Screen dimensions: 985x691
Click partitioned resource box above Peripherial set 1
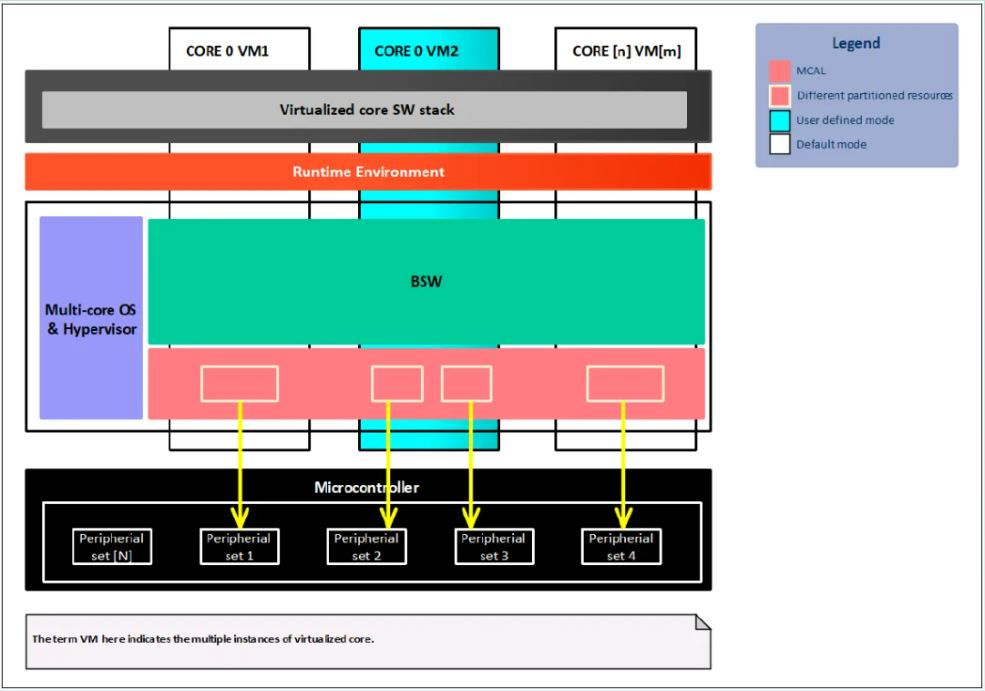[239, 384]
